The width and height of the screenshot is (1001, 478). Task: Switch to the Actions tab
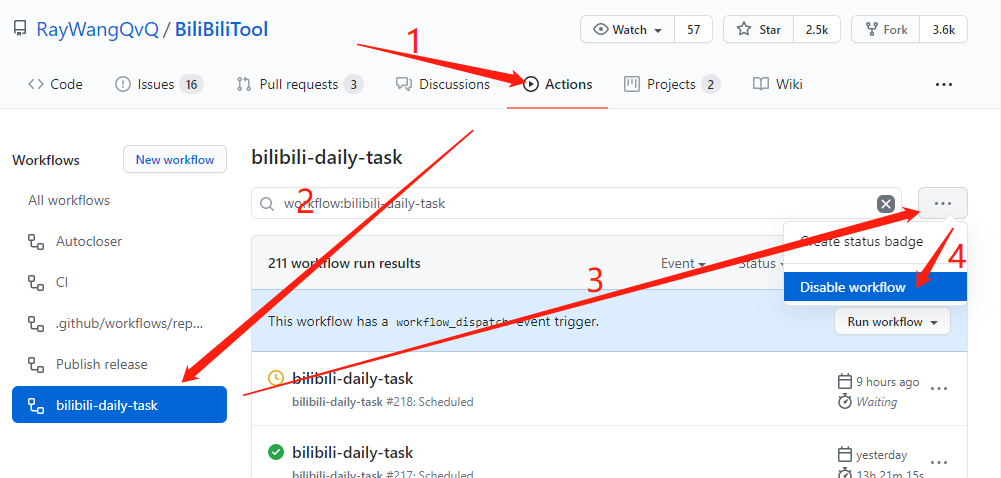point(558,85)
